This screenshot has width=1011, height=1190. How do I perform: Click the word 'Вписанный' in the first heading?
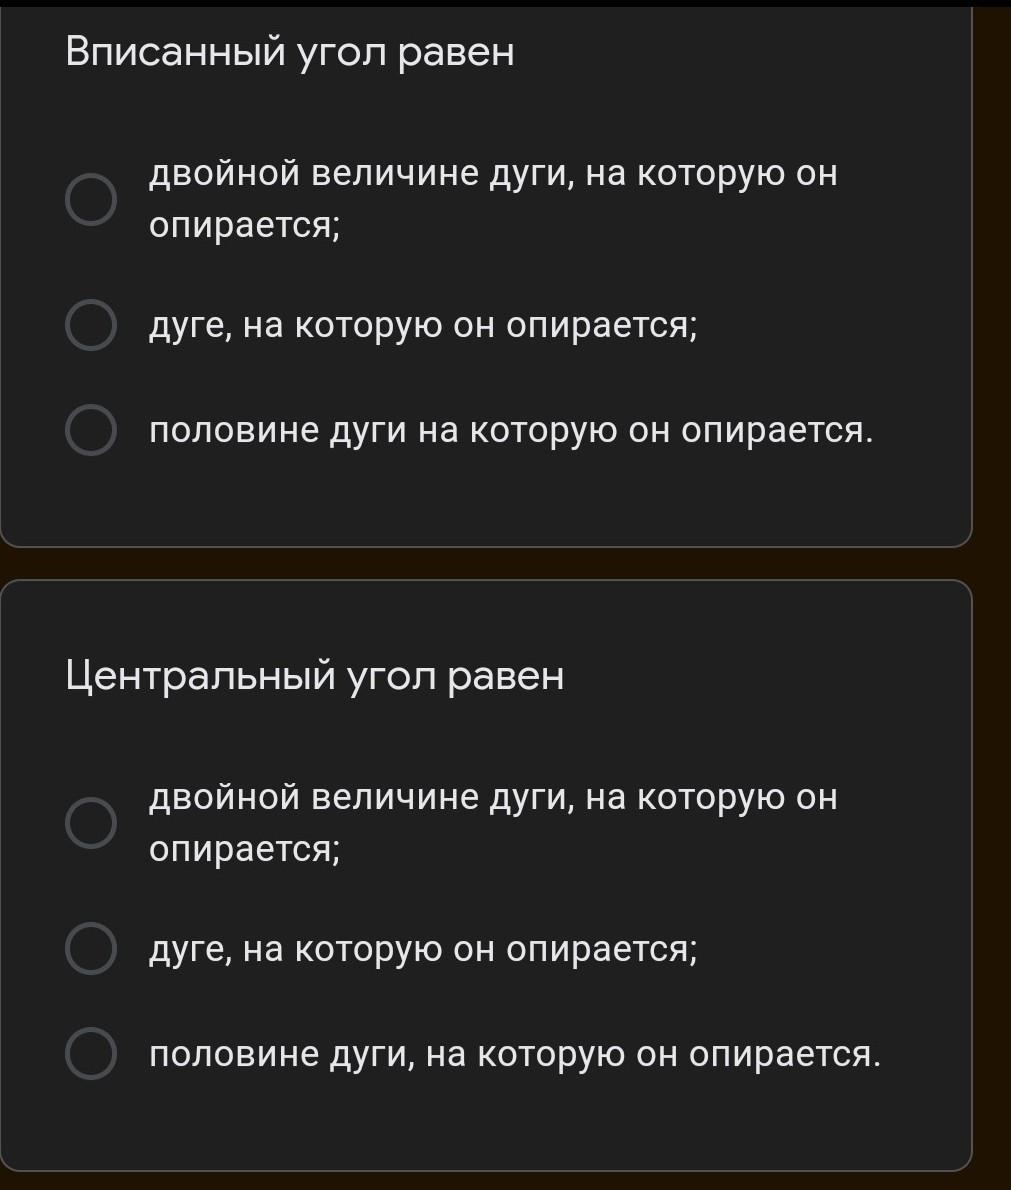pyautogui.click(x=175, y=52)
